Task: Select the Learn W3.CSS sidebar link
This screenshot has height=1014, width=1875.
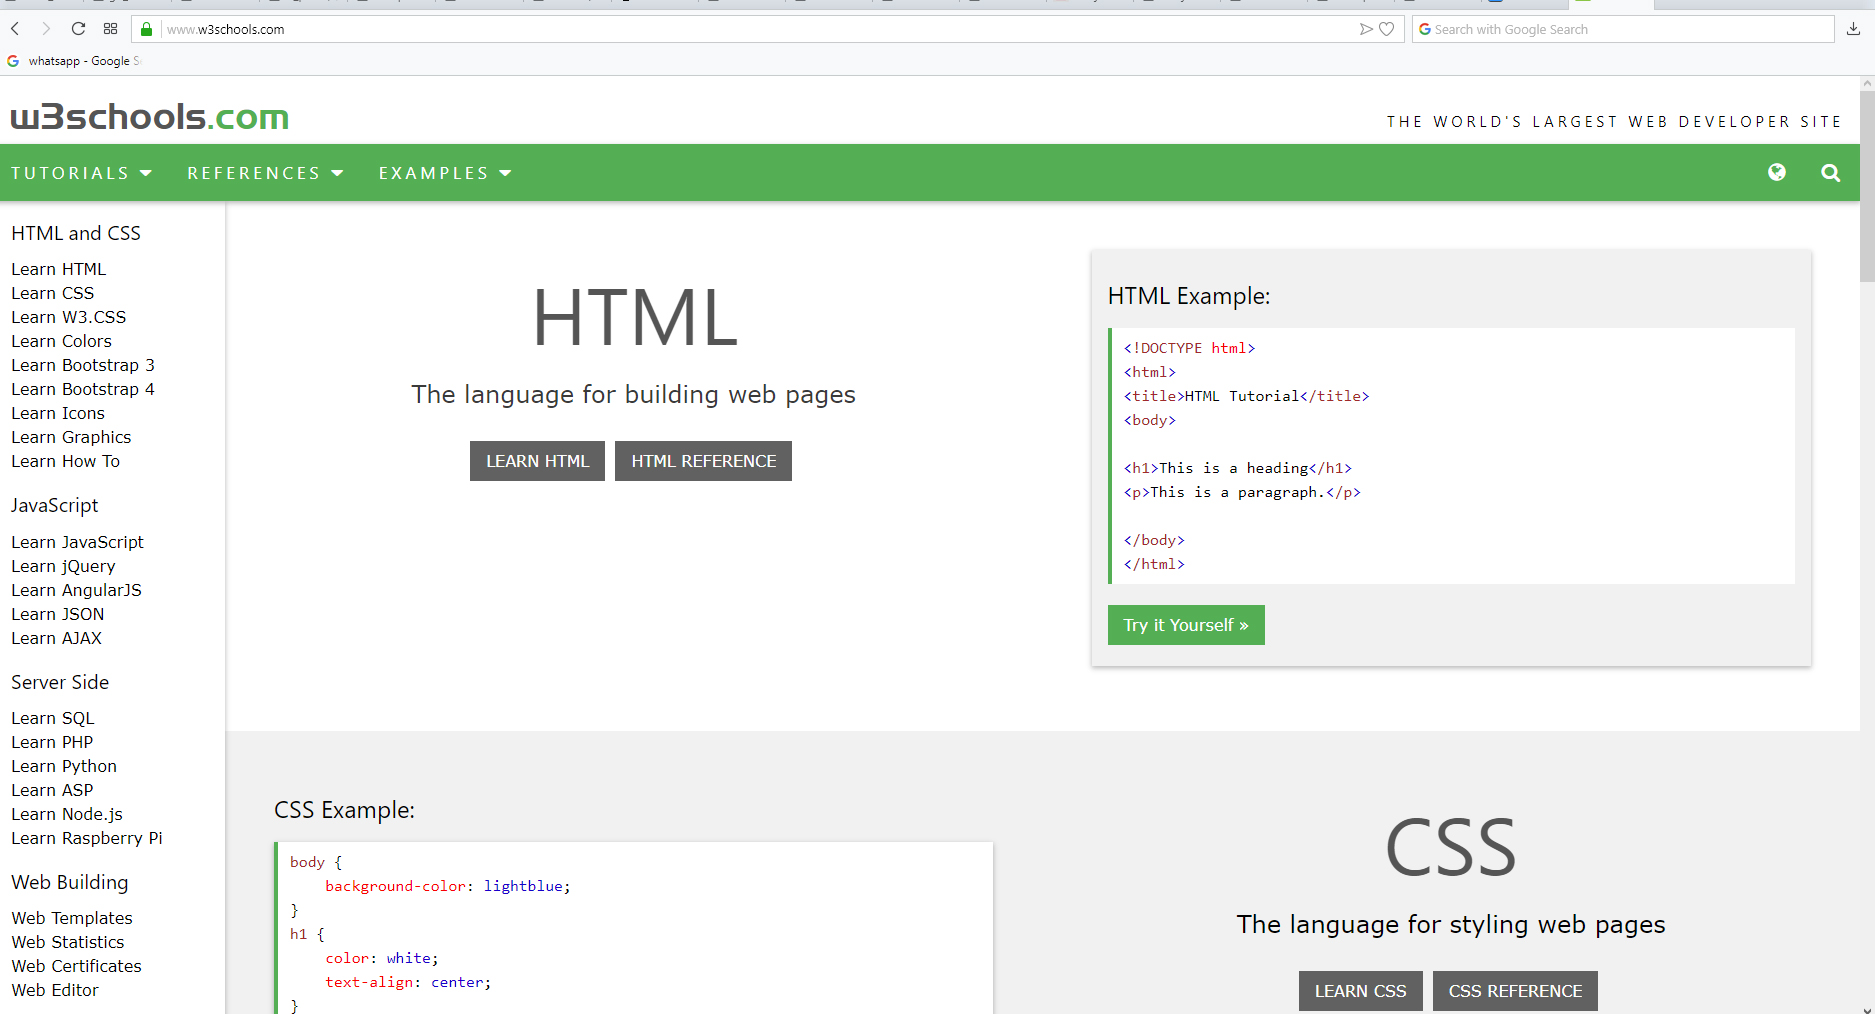Action: 69,317
